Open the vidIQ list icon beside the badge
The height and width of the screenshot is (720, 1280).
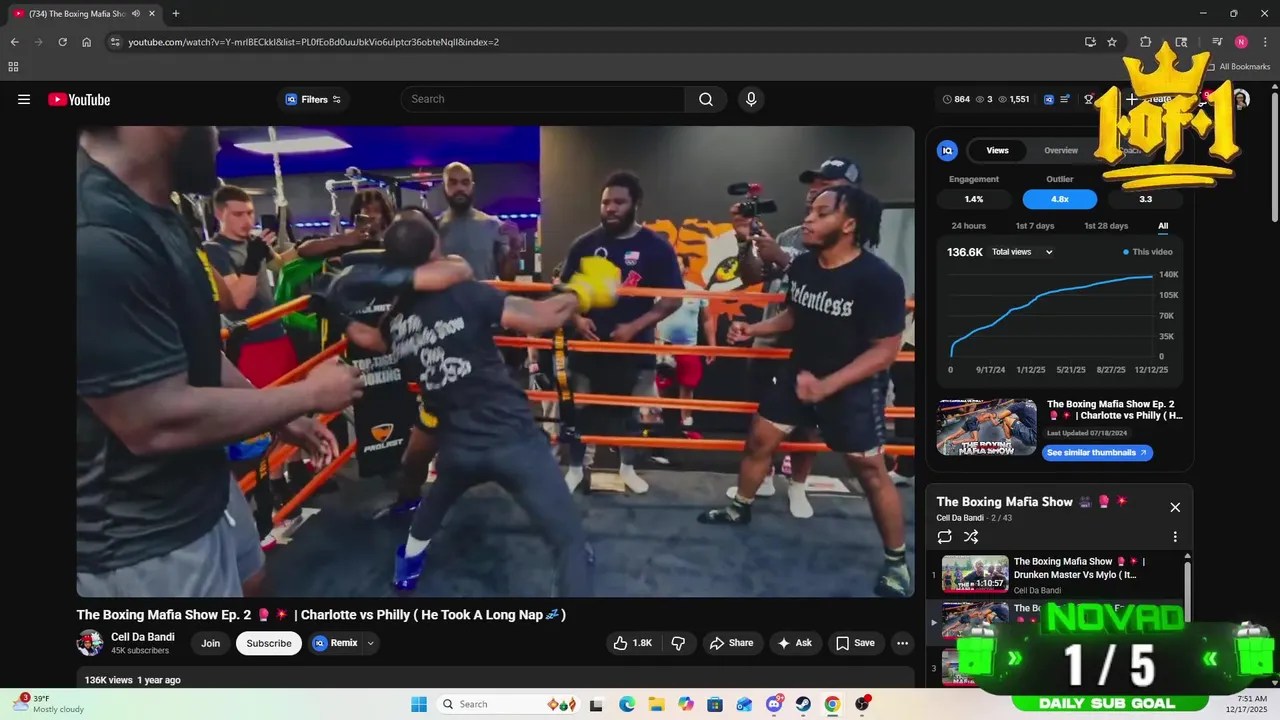pyautogui.click(x=1066, y=99)
